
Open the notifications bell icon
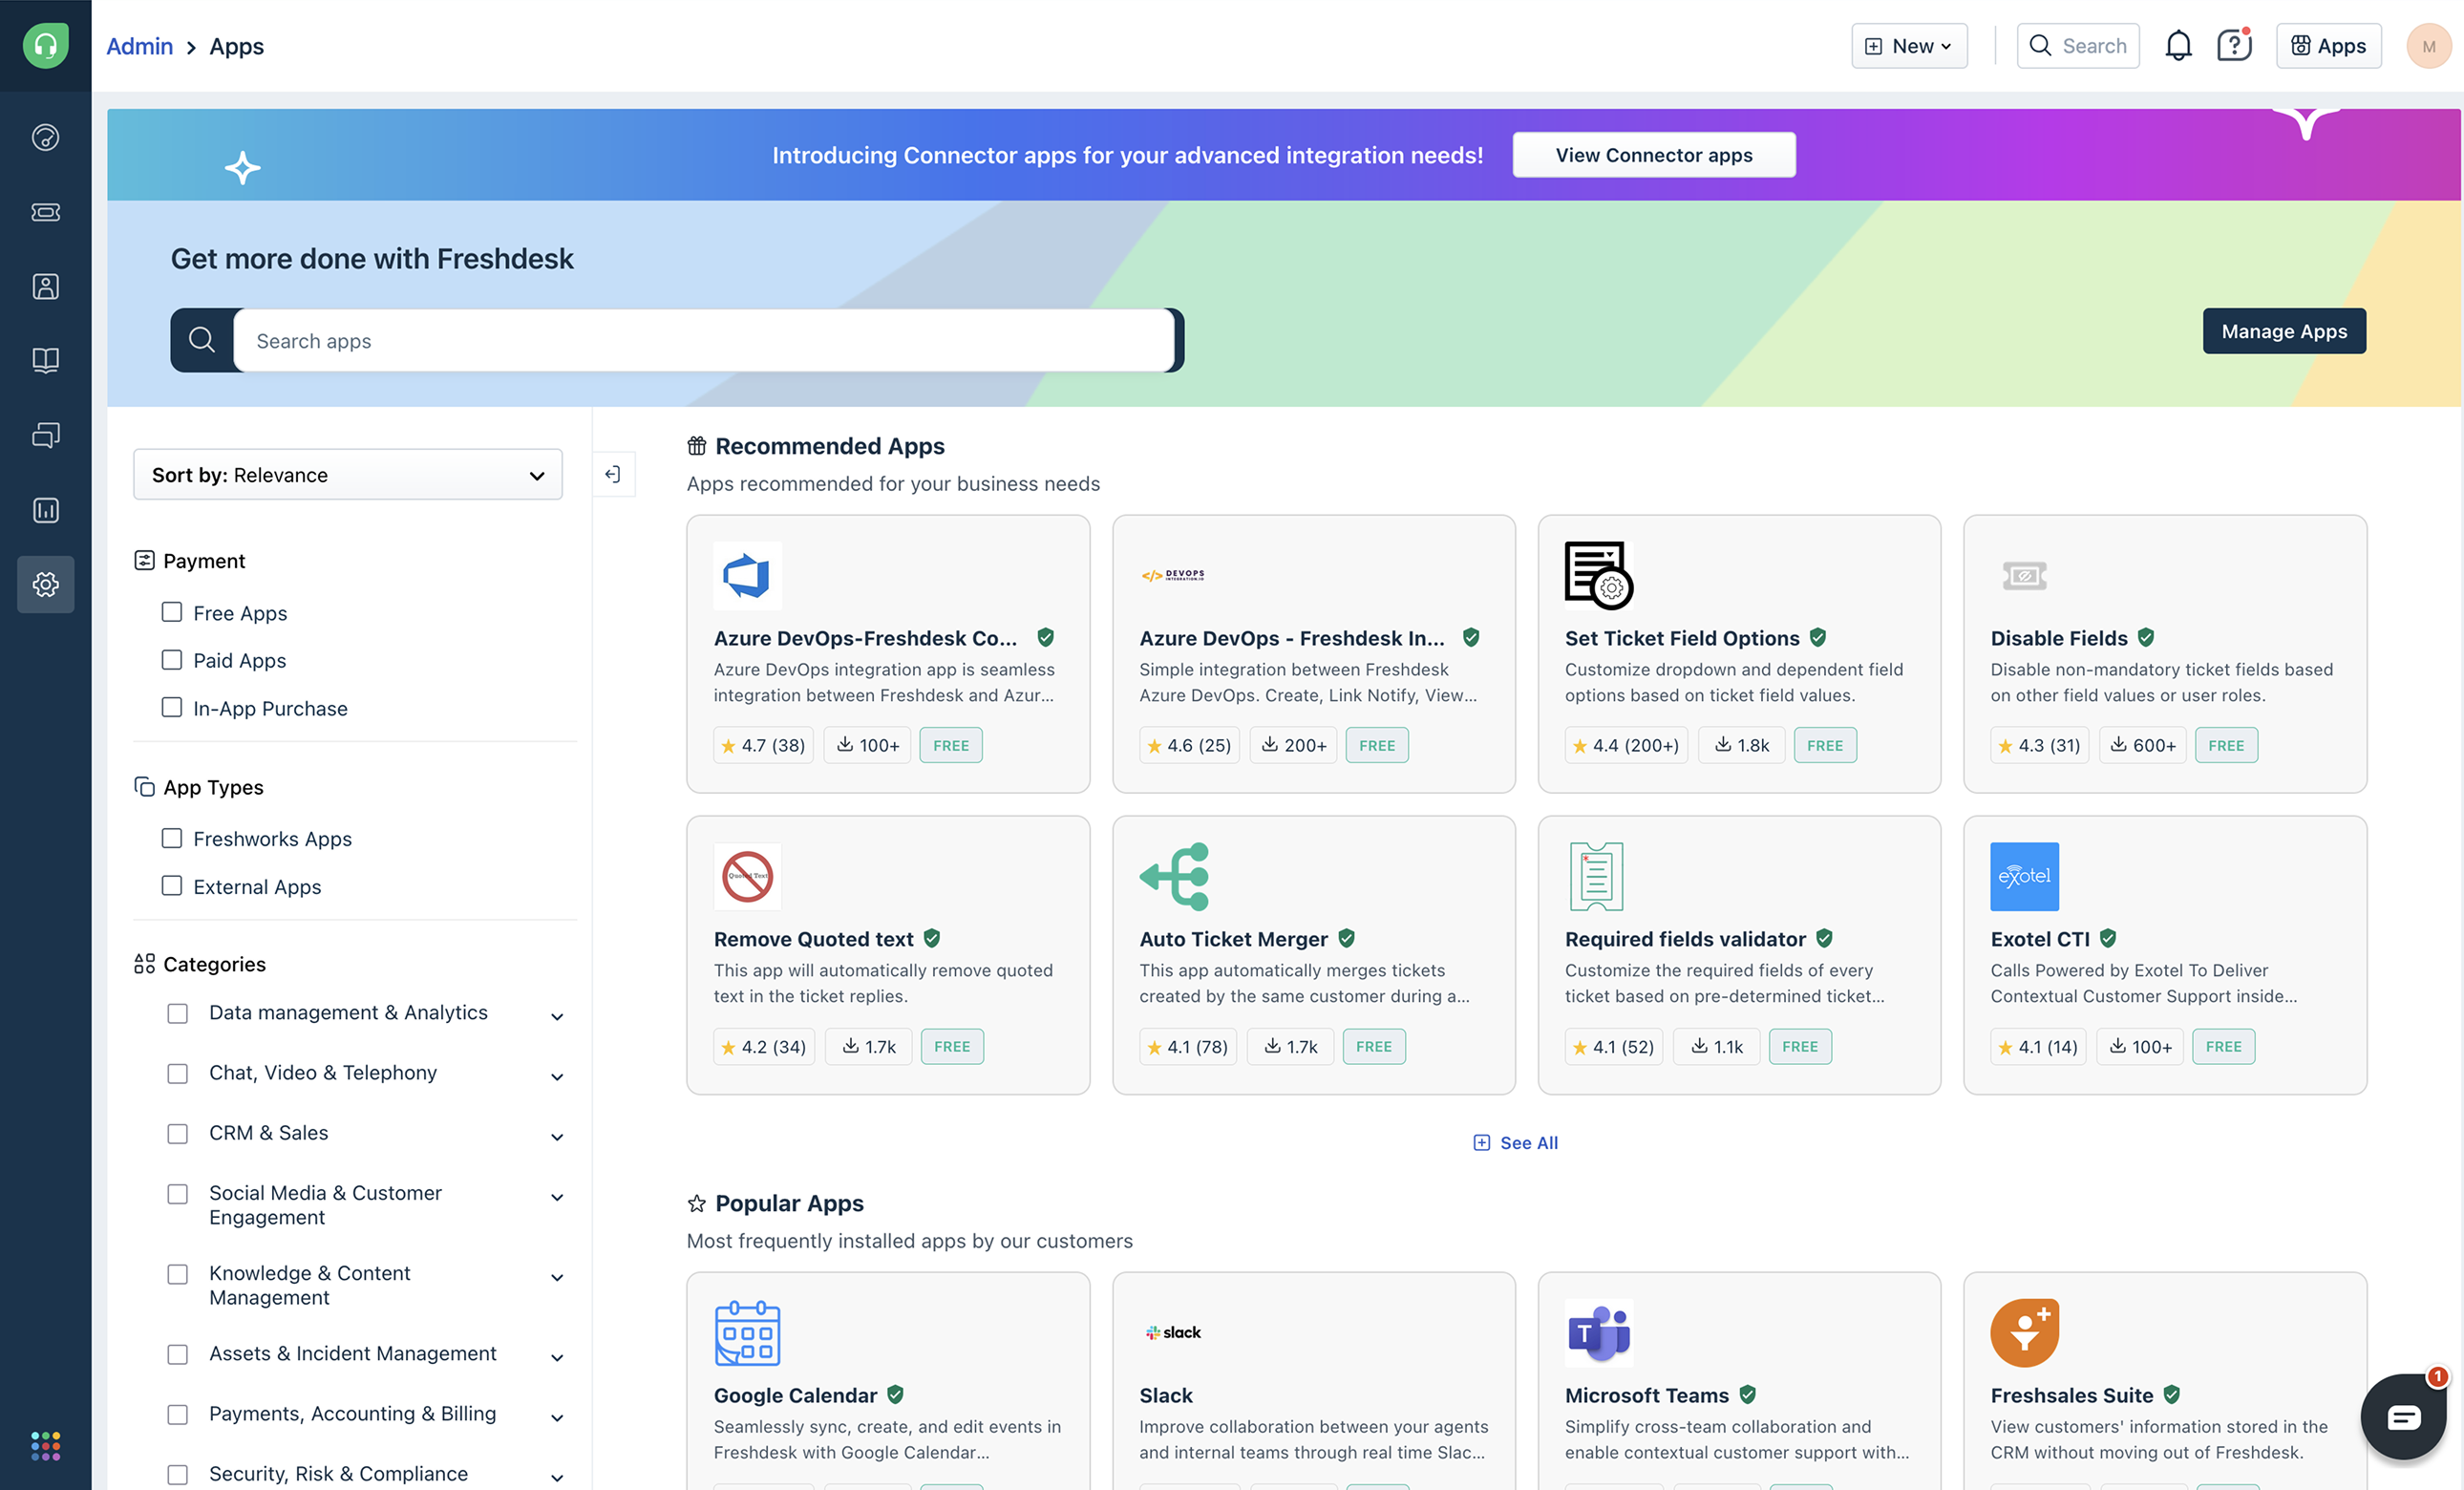click(2178, 46)
